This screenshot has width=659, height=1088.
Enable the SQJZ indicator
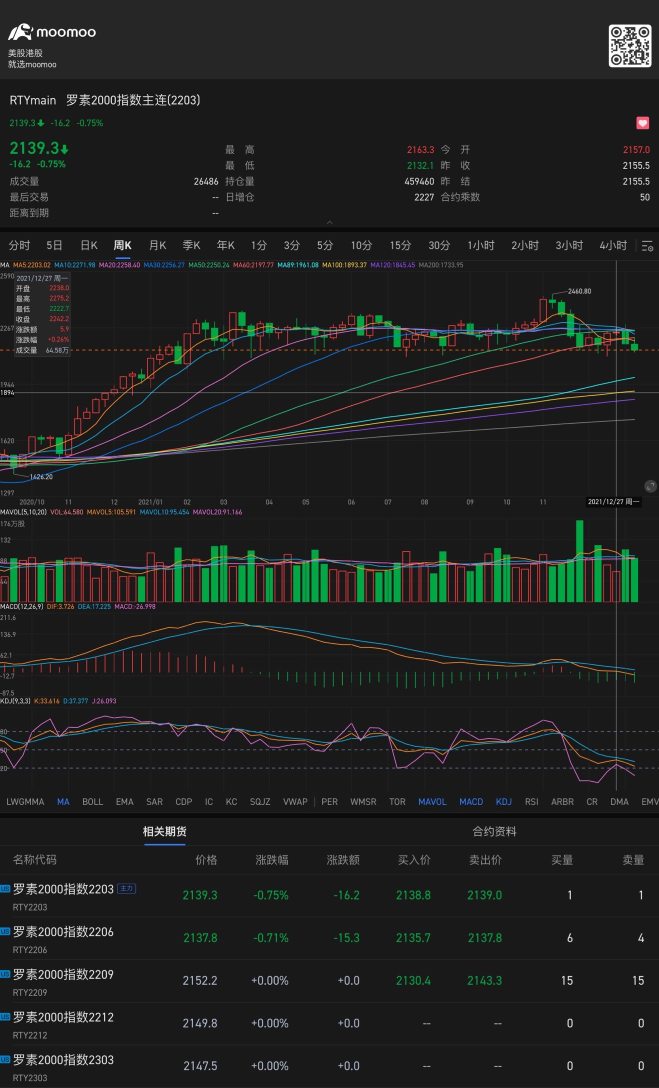260,801
